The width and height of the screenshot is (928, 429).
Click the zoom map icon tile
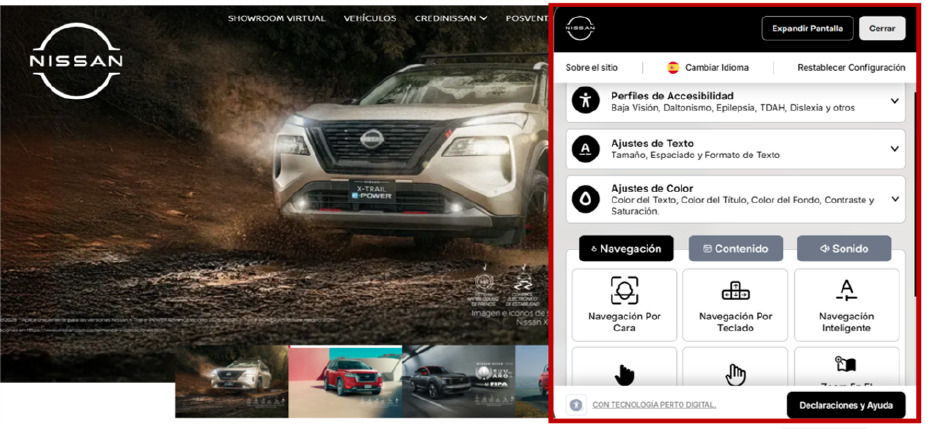click(x=846, y=368)
